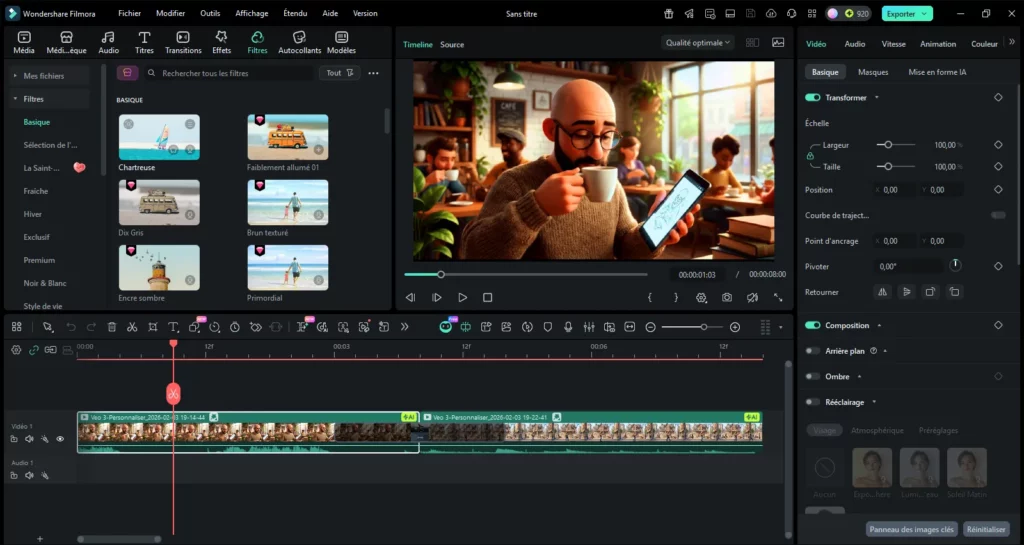Open the audio mixer icon

[x=588, y=327]
